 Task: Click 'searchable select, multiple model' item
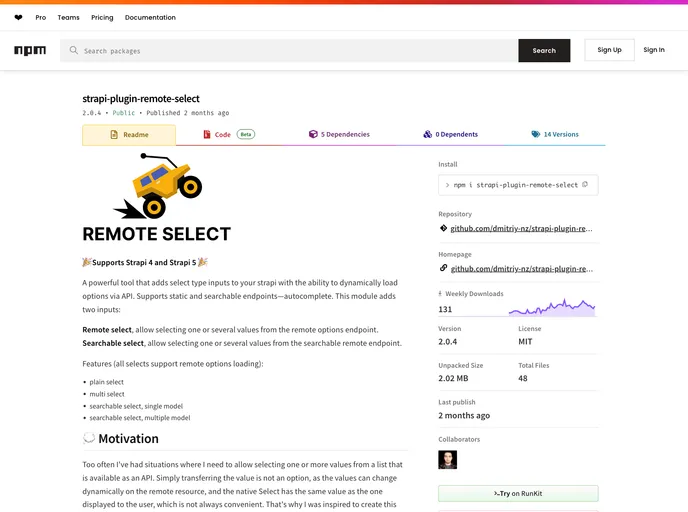[140, 418]
